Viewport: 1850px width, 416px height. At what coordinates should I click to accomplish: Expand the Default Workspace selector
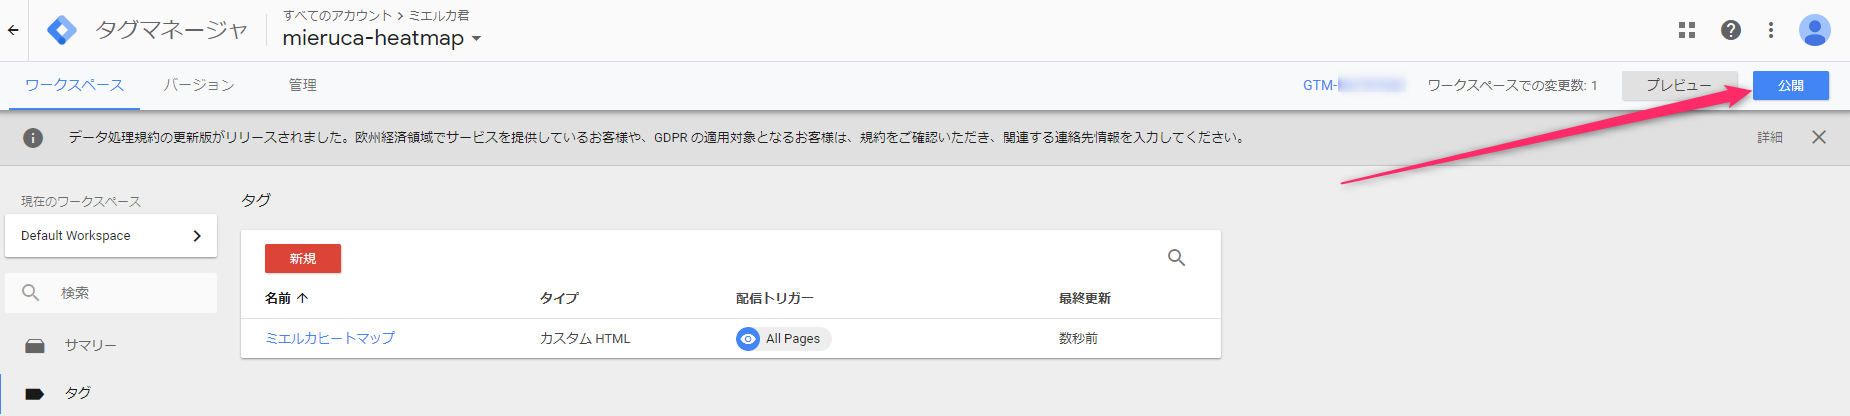tap(111, 236)
